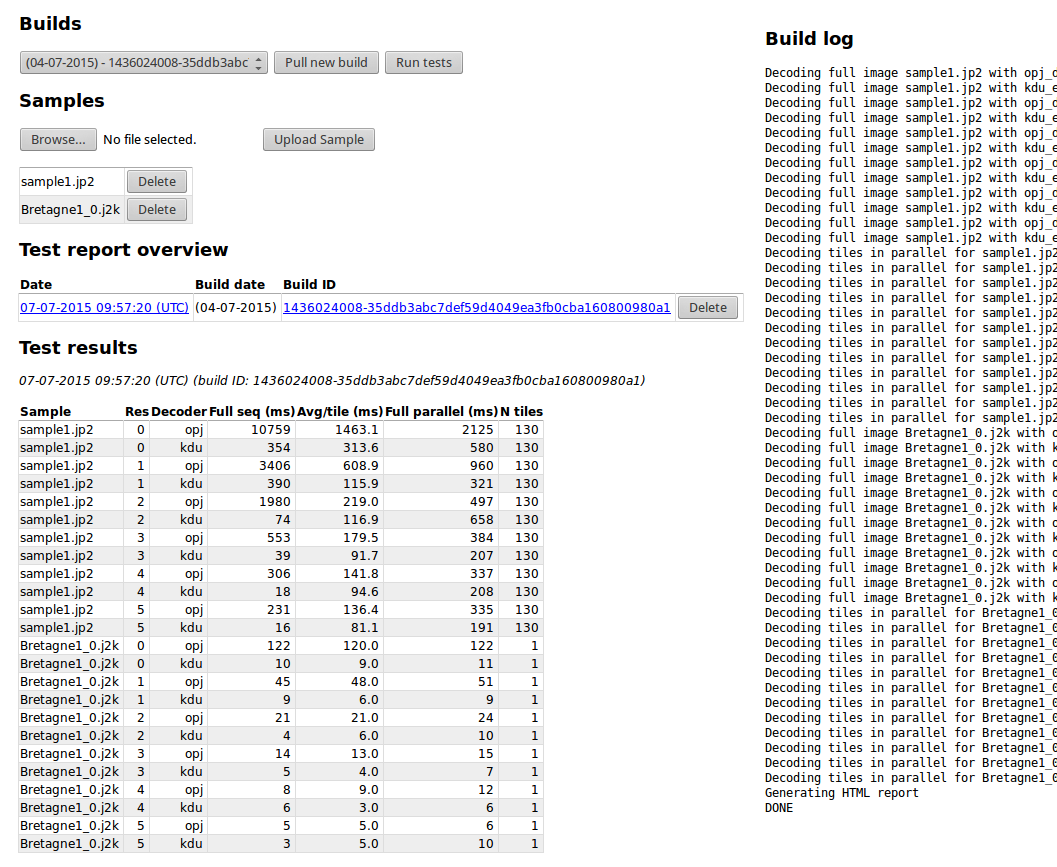This screenshot has width=1057, height=867.
Task: Click the 2125 full parallel value
Action: pyautogui.click(x=477, y=429)
